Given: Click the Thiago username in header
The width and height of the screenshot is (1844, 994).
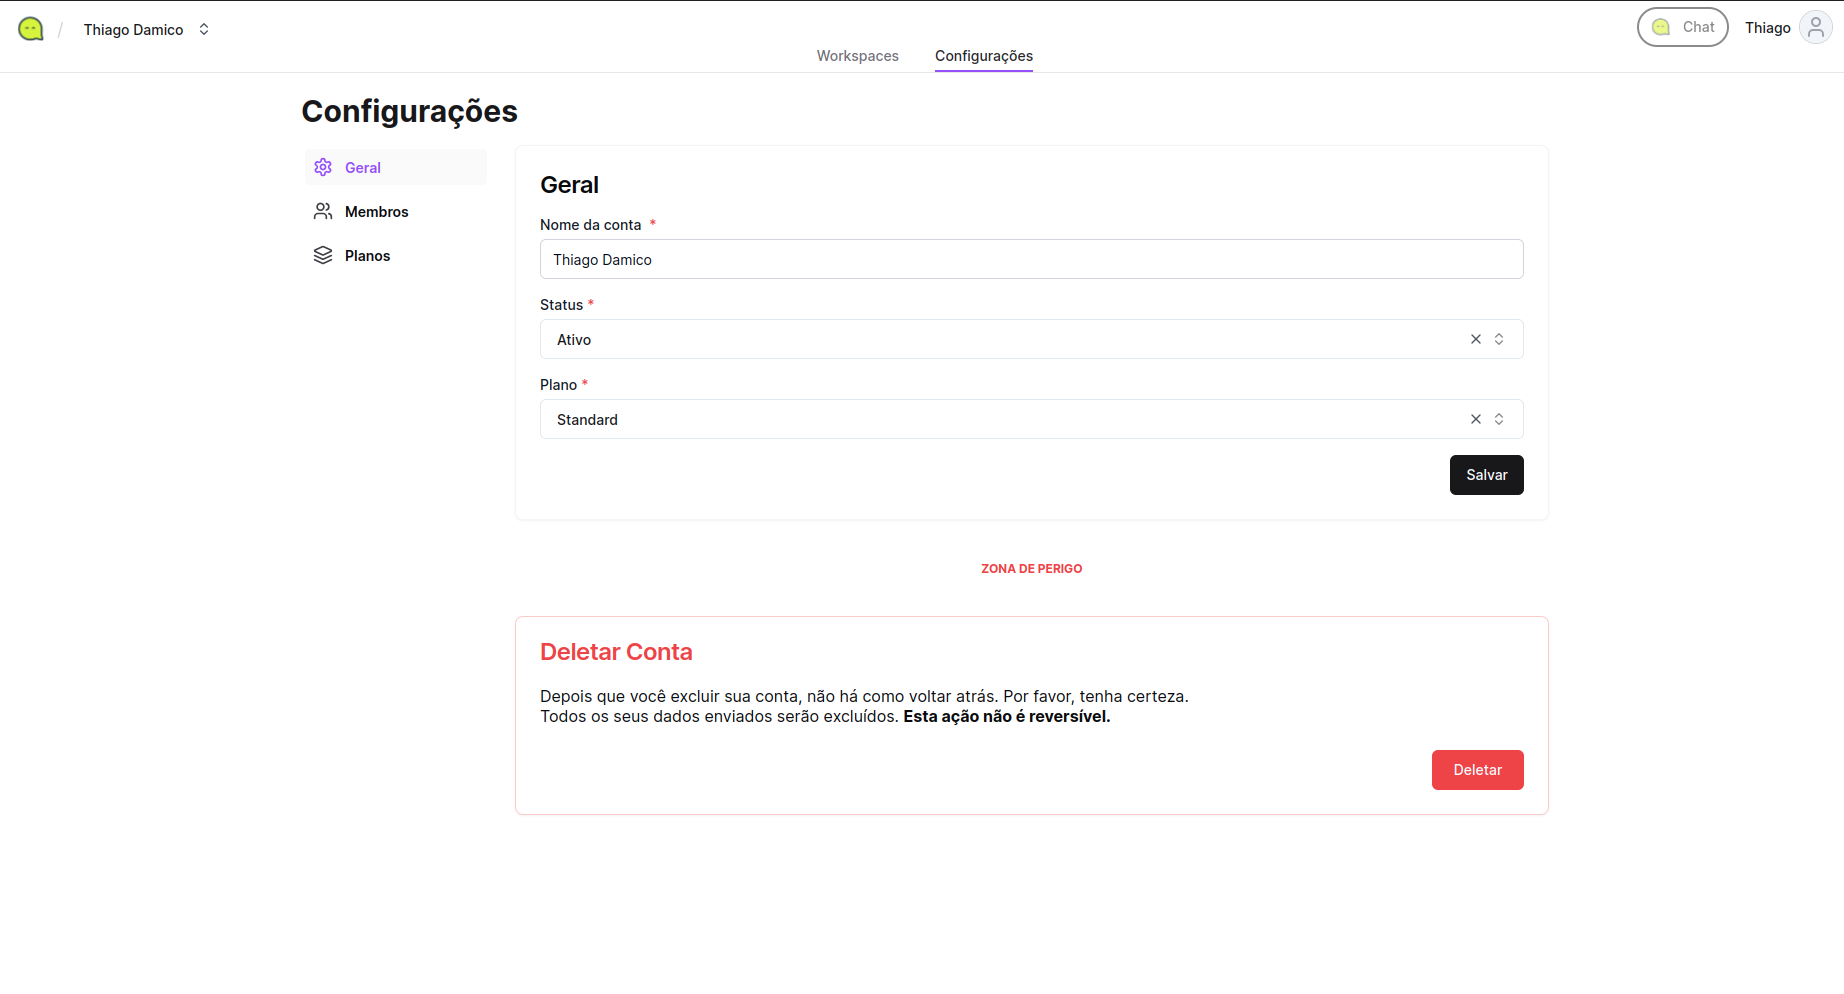Looking at the screenshot, I should click(1767, 28).
